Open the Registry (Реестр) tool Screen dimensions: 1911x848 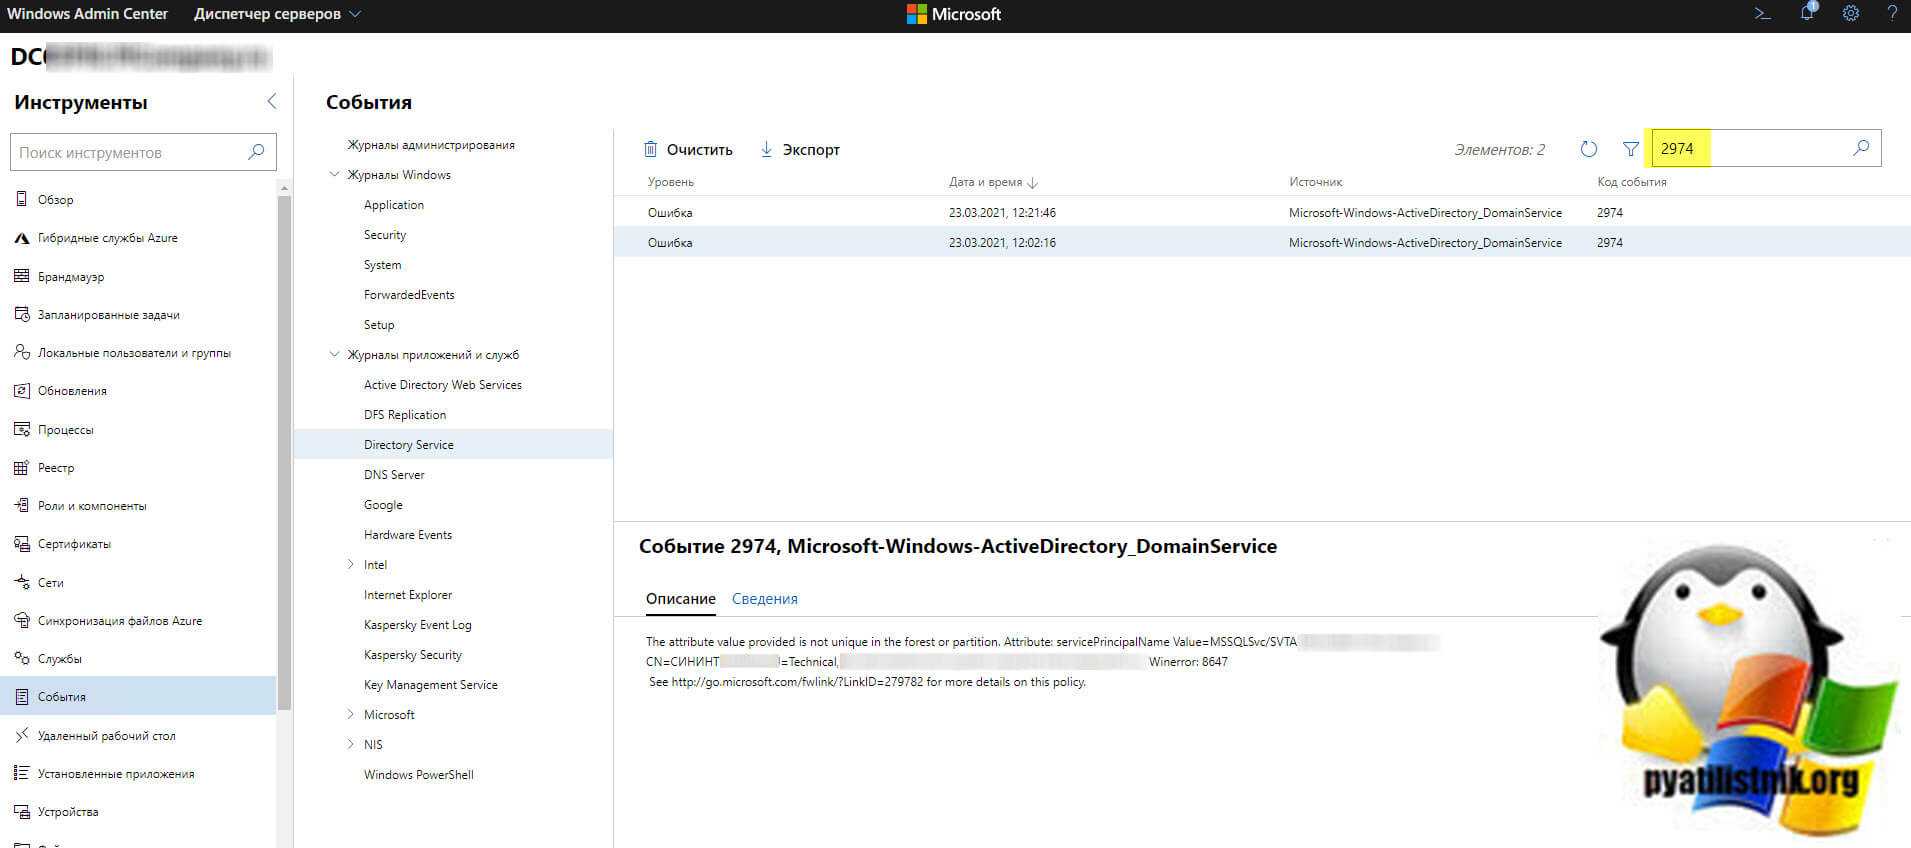pyautogui.click(x=56, y=467)
